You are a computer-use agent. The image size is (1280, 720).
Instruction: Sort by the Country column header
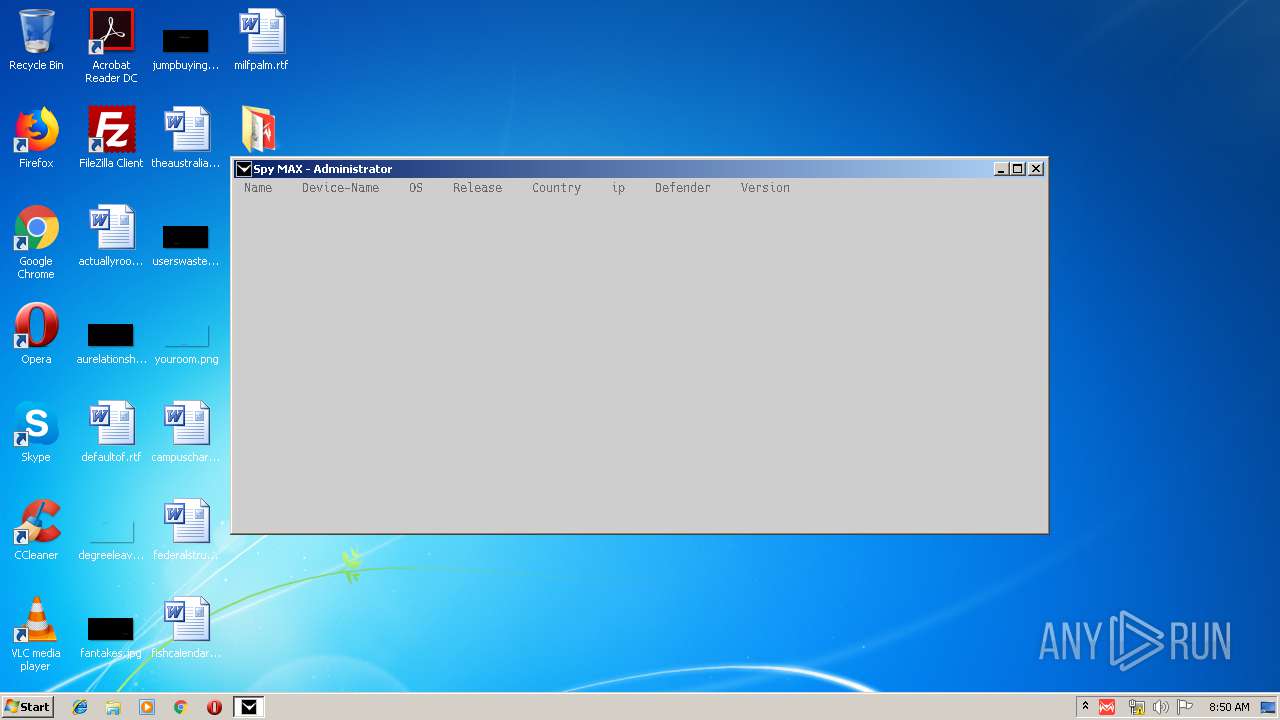pos(556,188)
